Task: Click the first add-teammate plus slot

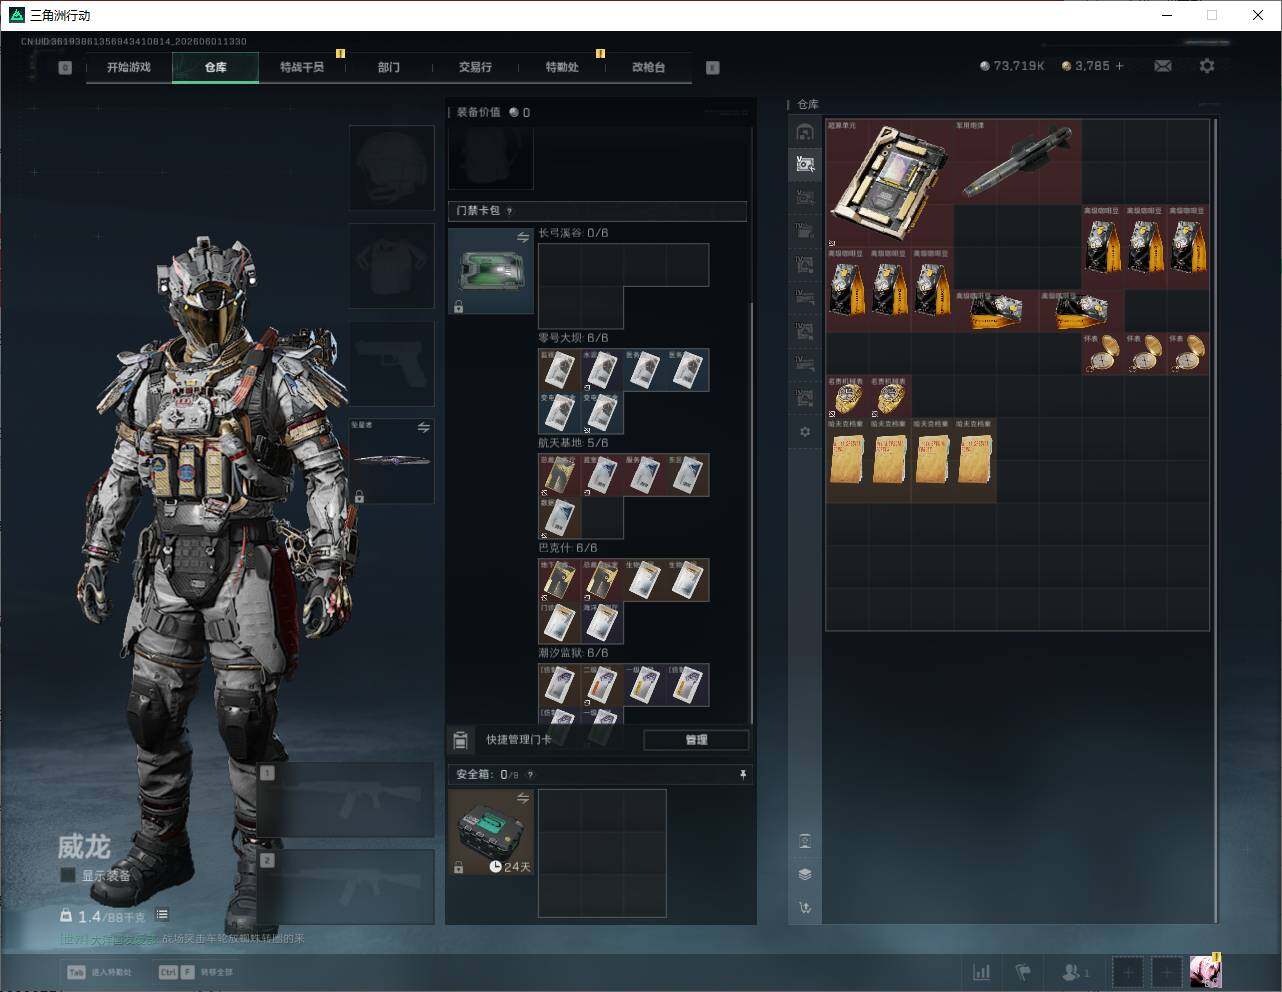Action: point(1128,972)
